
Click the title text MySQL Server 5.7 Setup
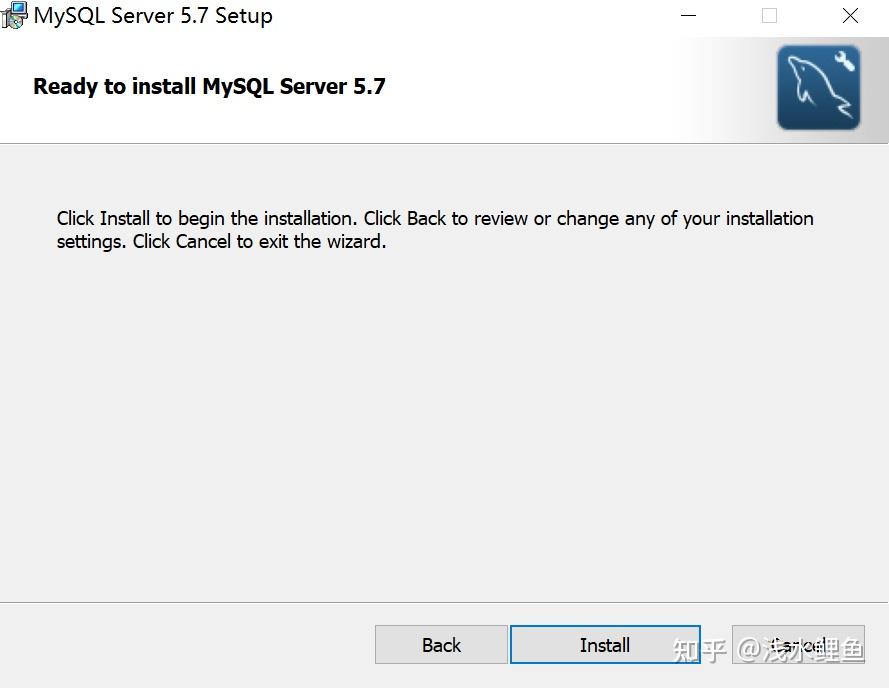tap(153, 16)
